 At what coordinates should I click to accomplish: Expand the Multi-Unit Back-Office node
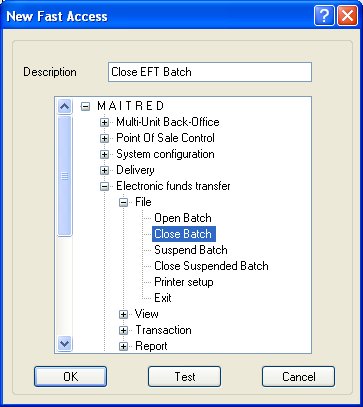[104, 123]
